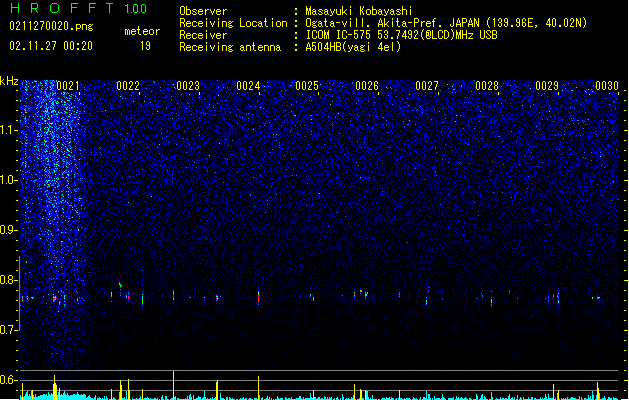
Task: Click the 0.6 frequency axis label
Action: click(x=9, y=380)
